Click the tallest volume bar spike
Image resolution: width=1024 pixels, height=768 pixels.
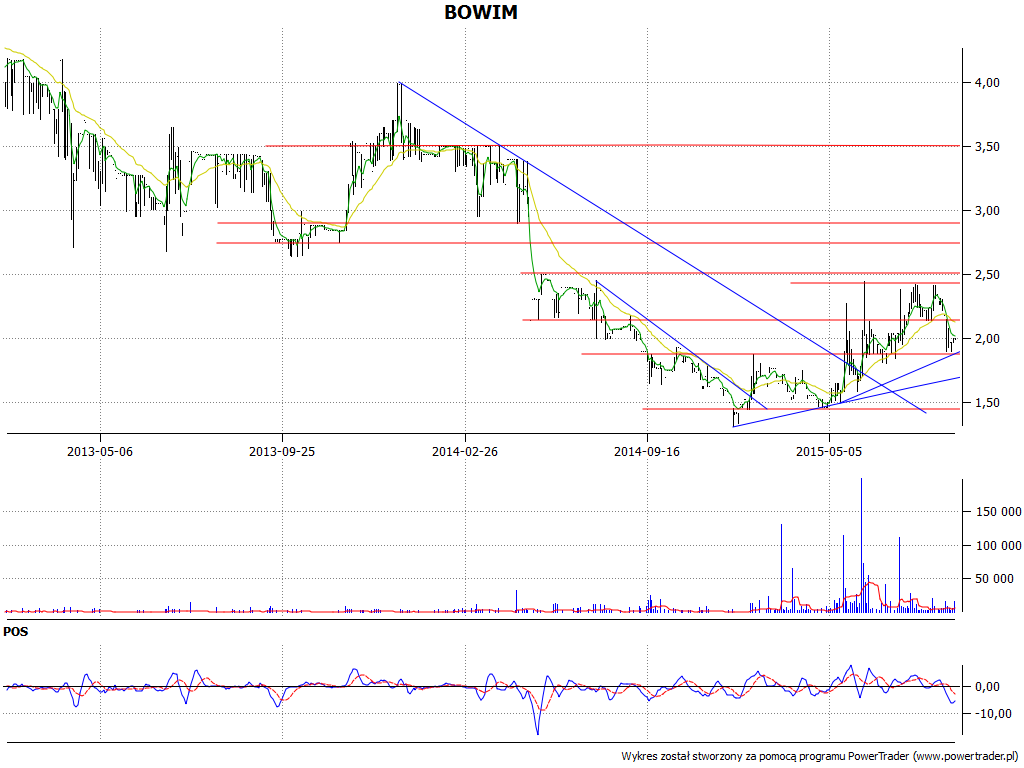pos(861,545)
